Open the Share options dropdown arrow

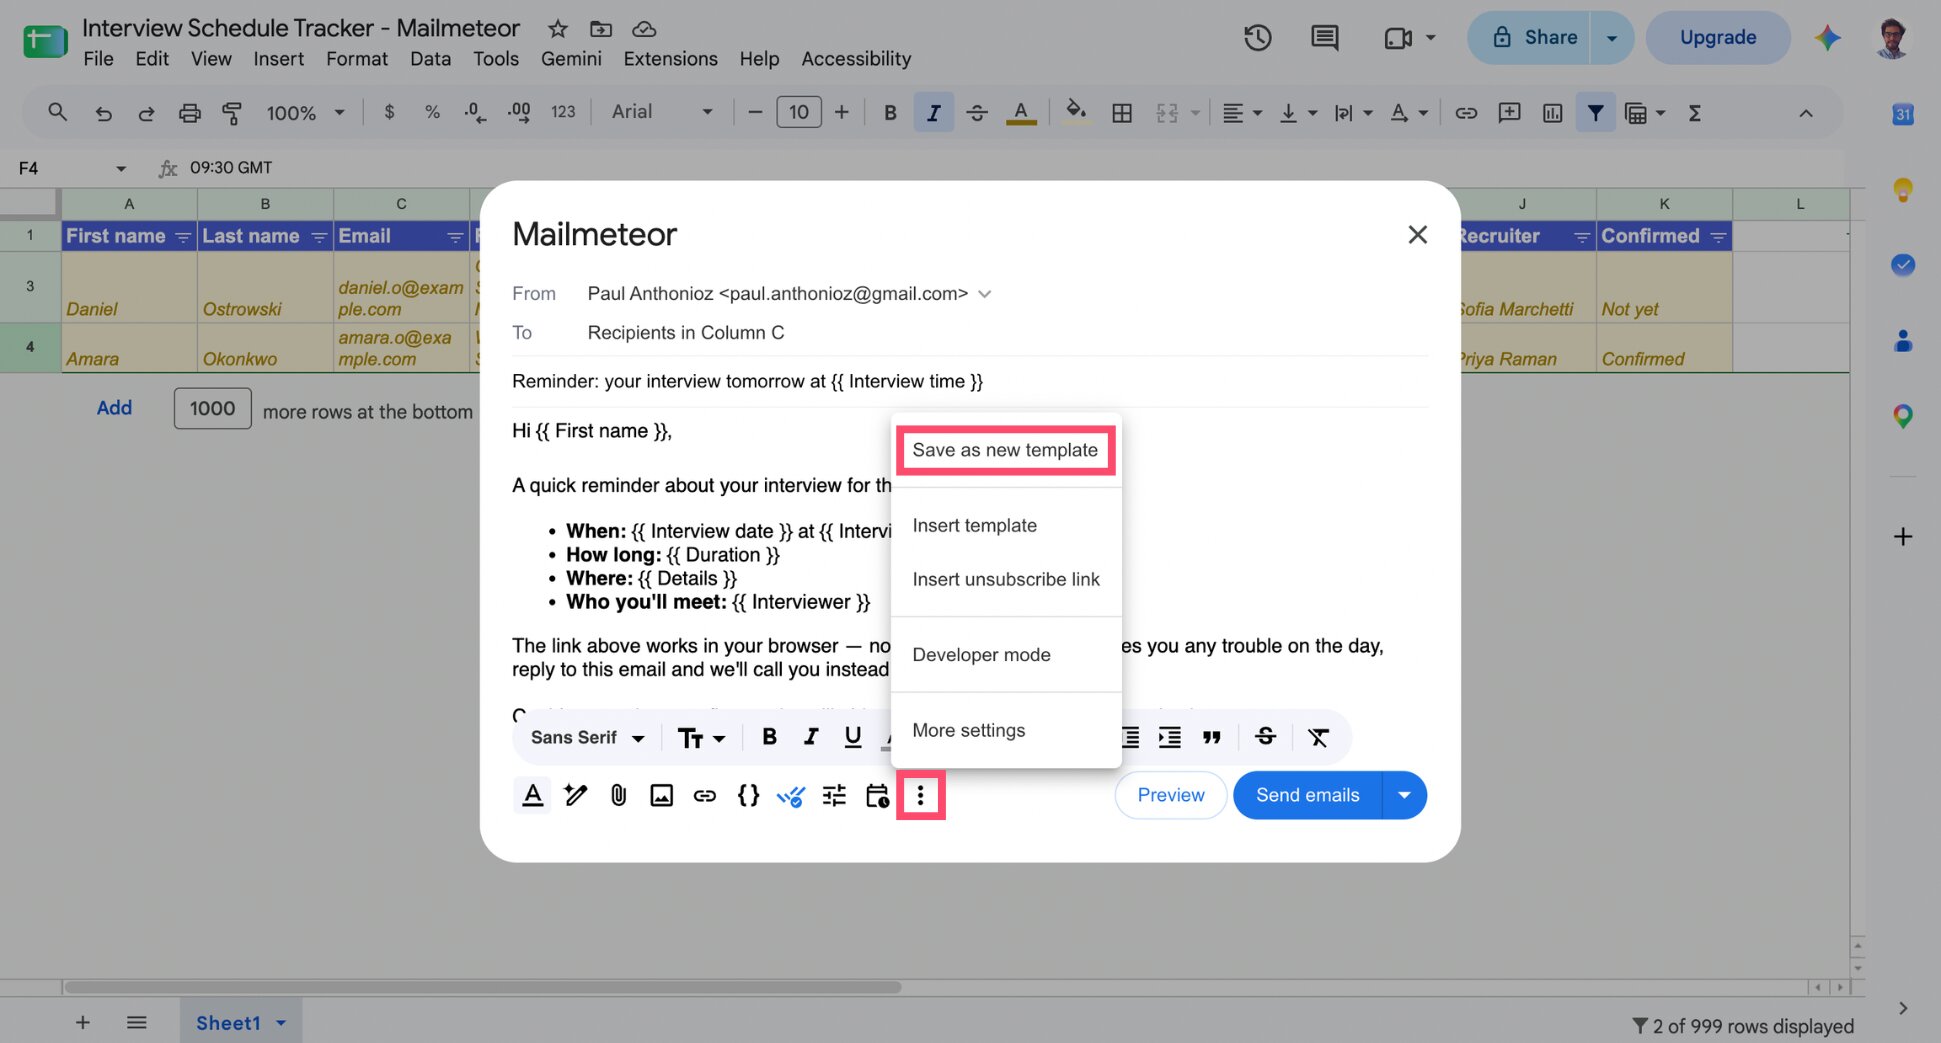[x=1612, y=38]
